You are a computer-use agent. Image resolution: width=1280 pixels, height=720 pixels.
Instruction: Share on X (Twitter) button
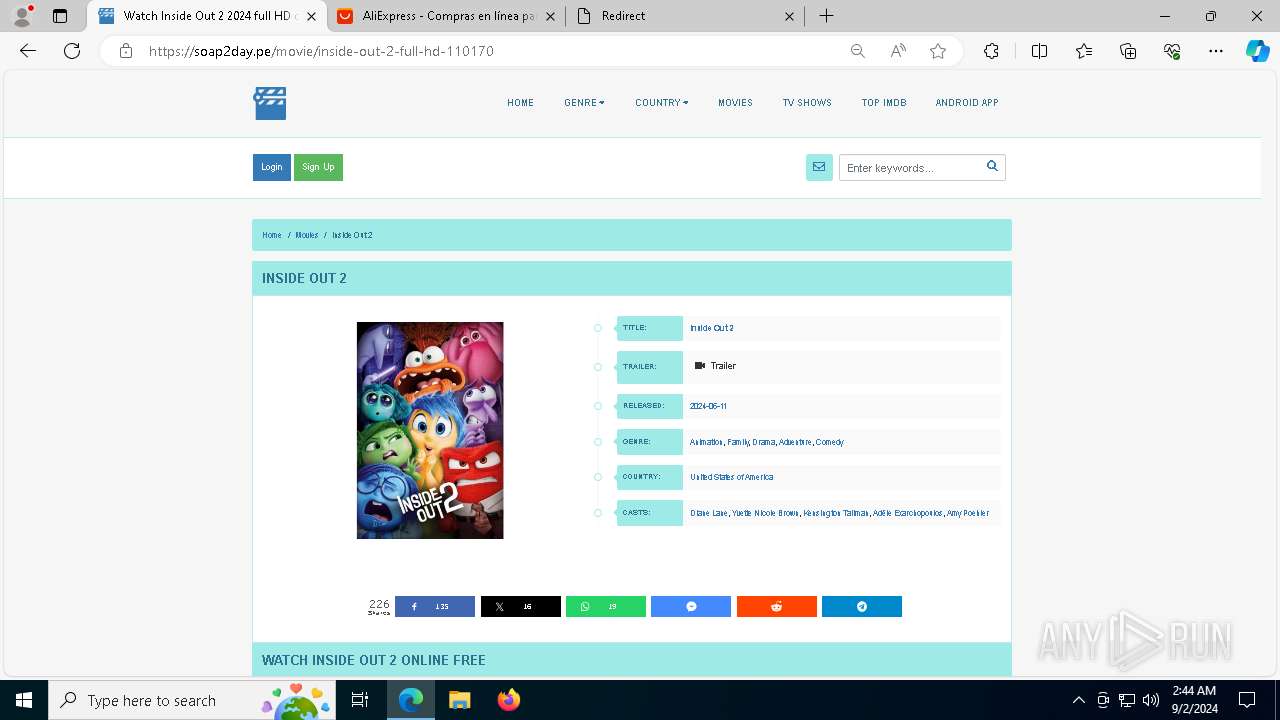point(521,607)
